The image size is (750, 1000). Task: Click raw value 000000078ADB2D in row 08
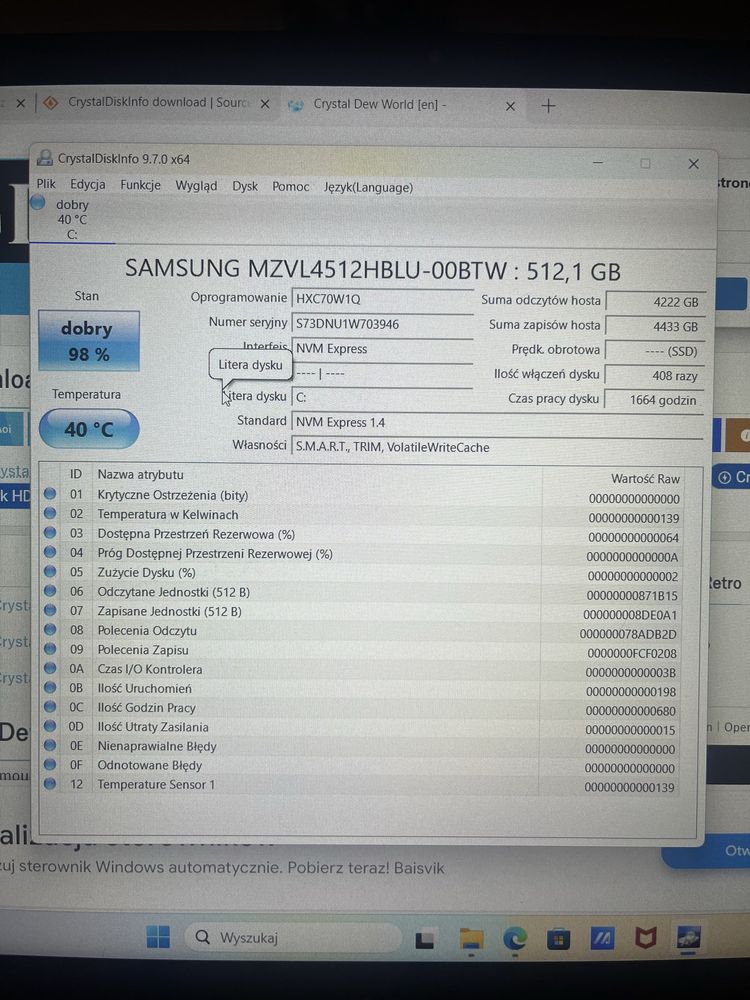628,635
